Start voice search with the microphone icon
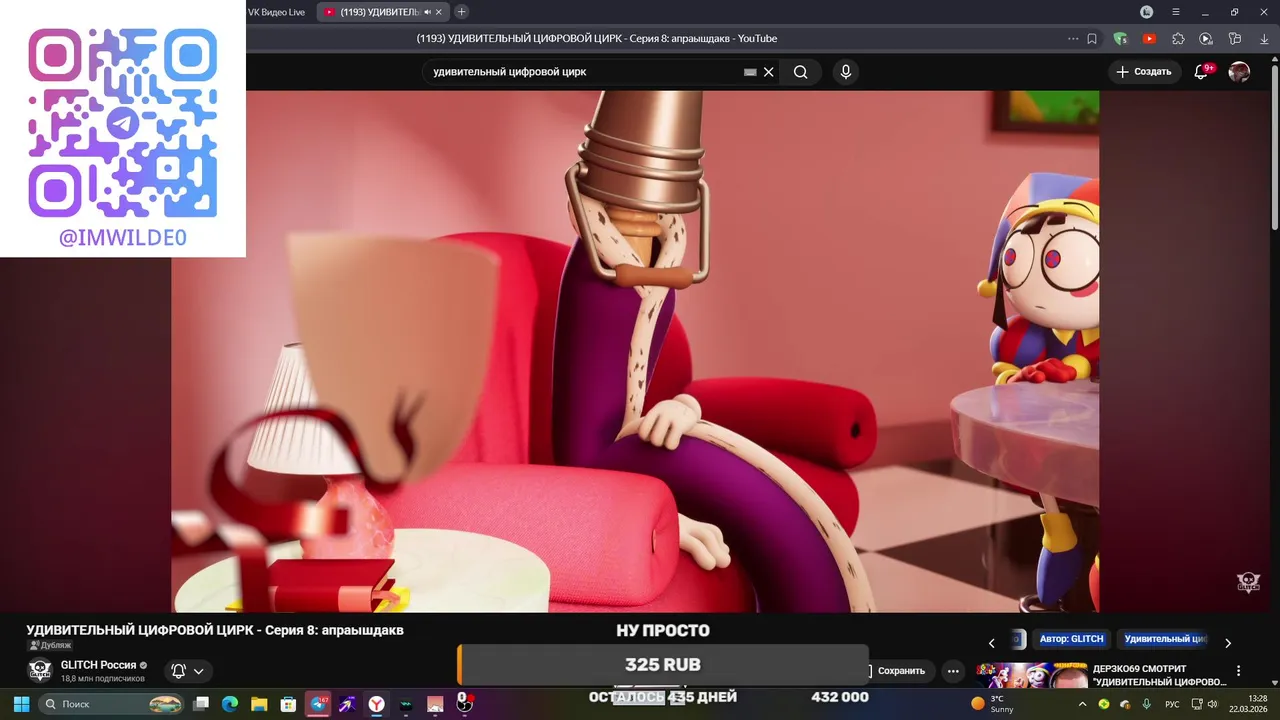 (x=846, y=72)
